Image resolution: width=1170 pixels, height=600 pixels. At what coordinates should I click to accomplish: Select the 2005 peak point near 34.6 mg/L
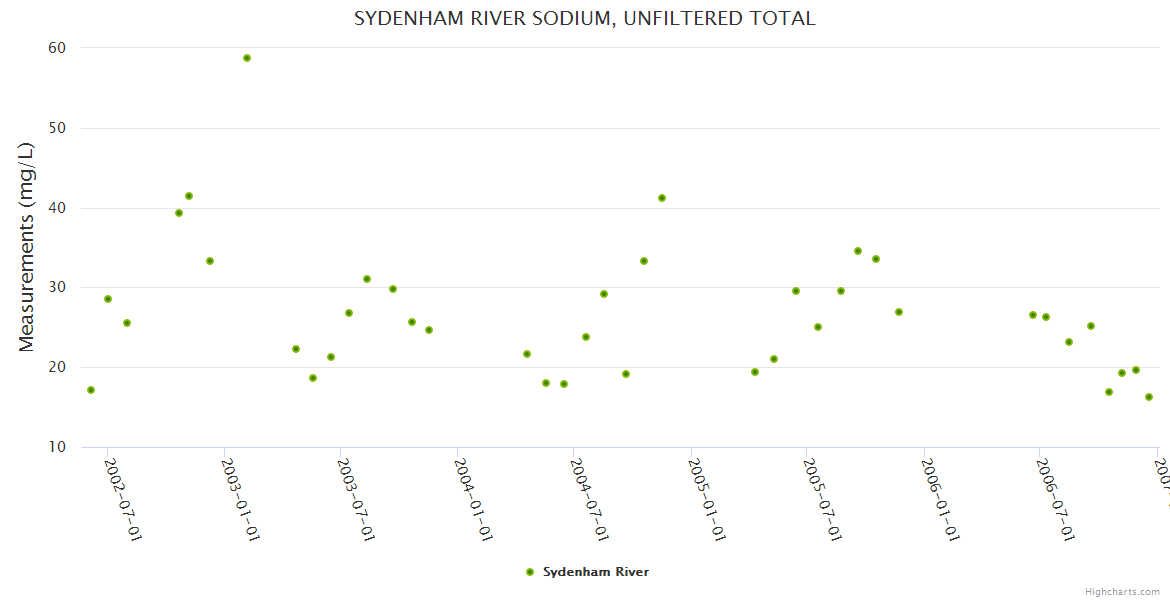858,251
